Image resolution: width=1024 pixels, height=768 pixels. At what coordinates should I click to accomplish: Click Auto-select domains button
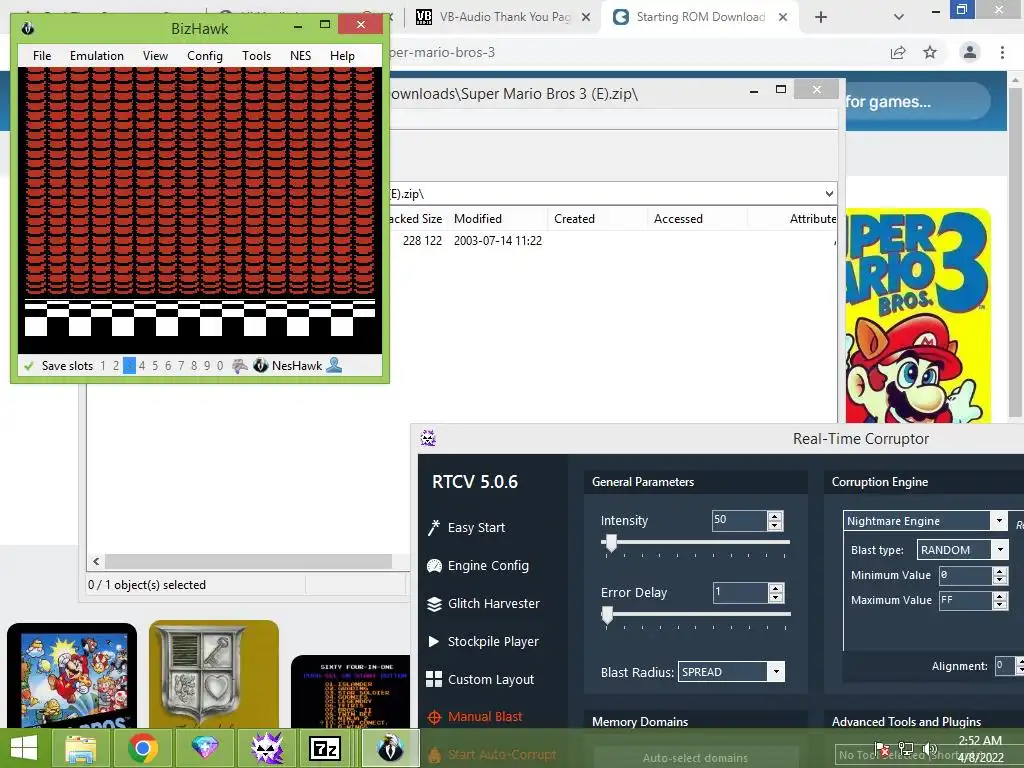[696, 758]
